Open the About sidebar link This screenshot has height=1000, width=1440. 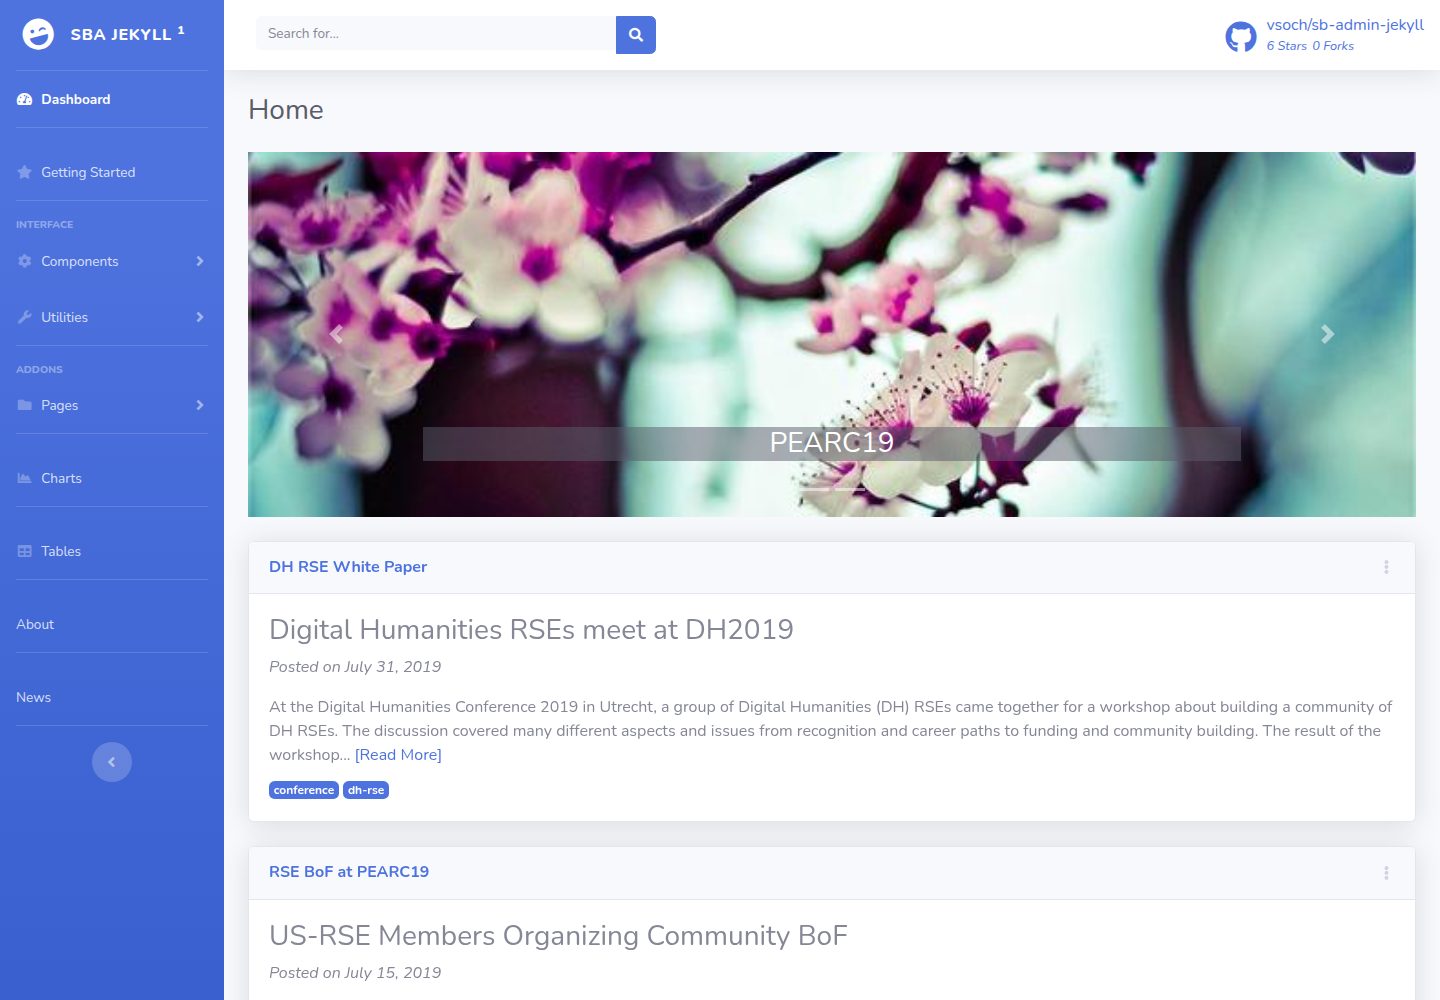(x=35, y=624)
